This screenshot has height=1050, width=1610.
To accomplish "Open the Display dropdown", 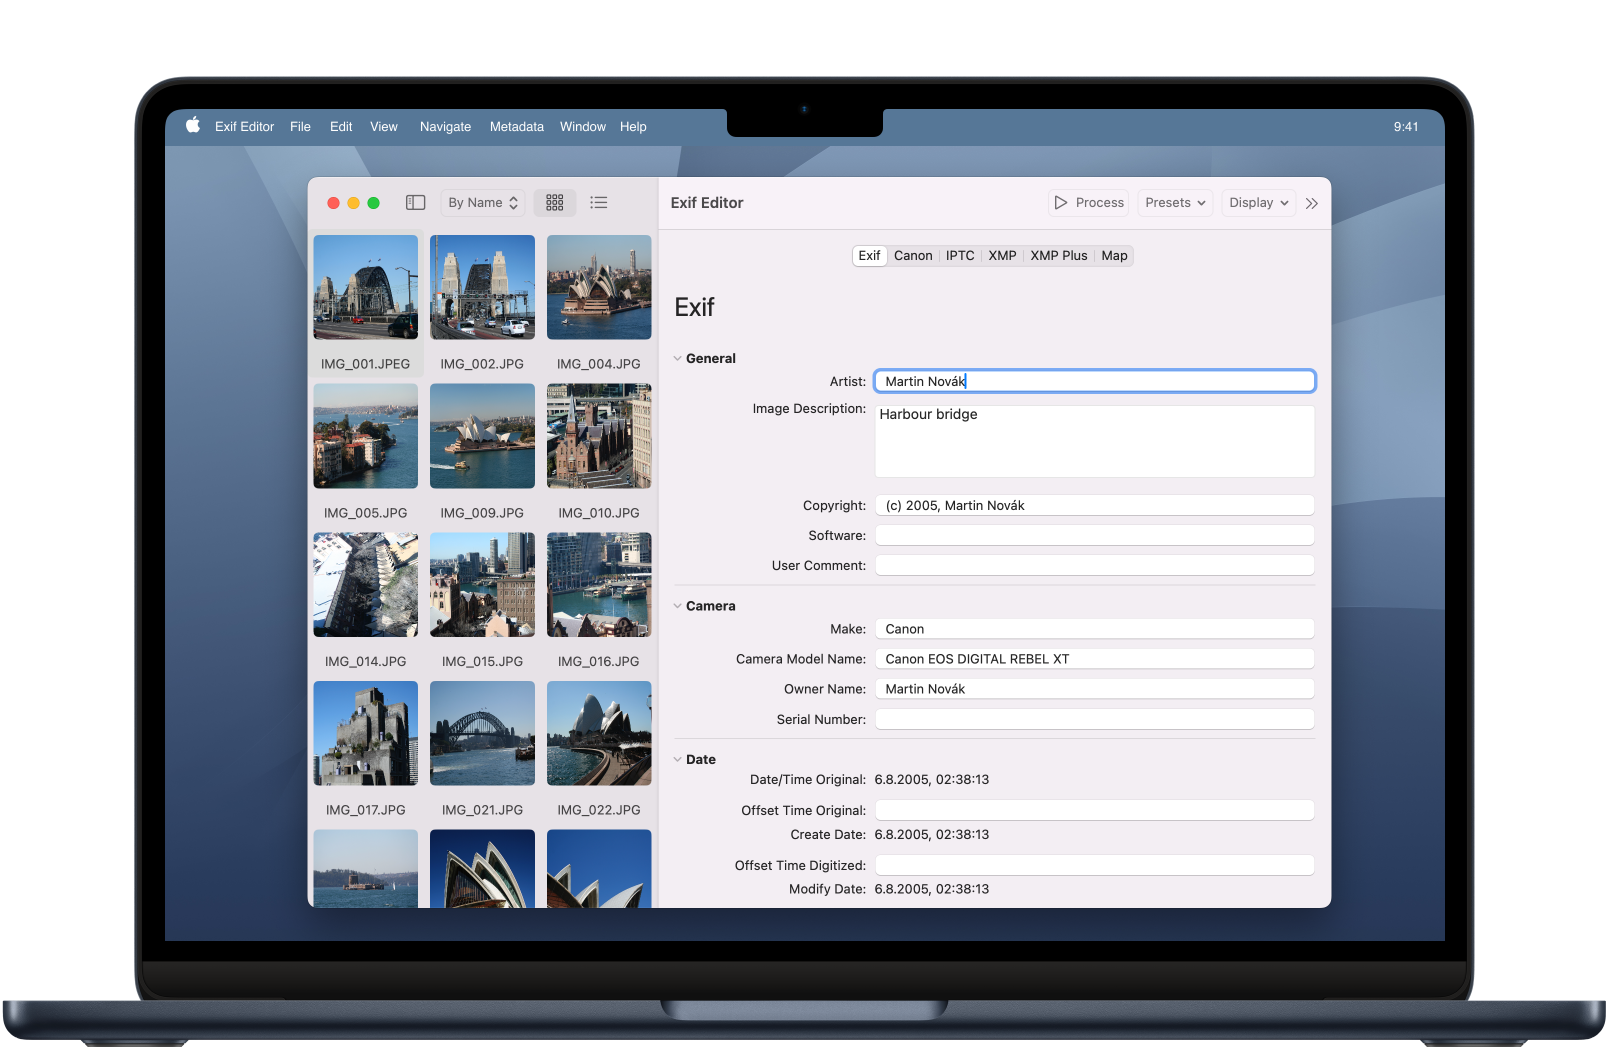I will 1257,202.
